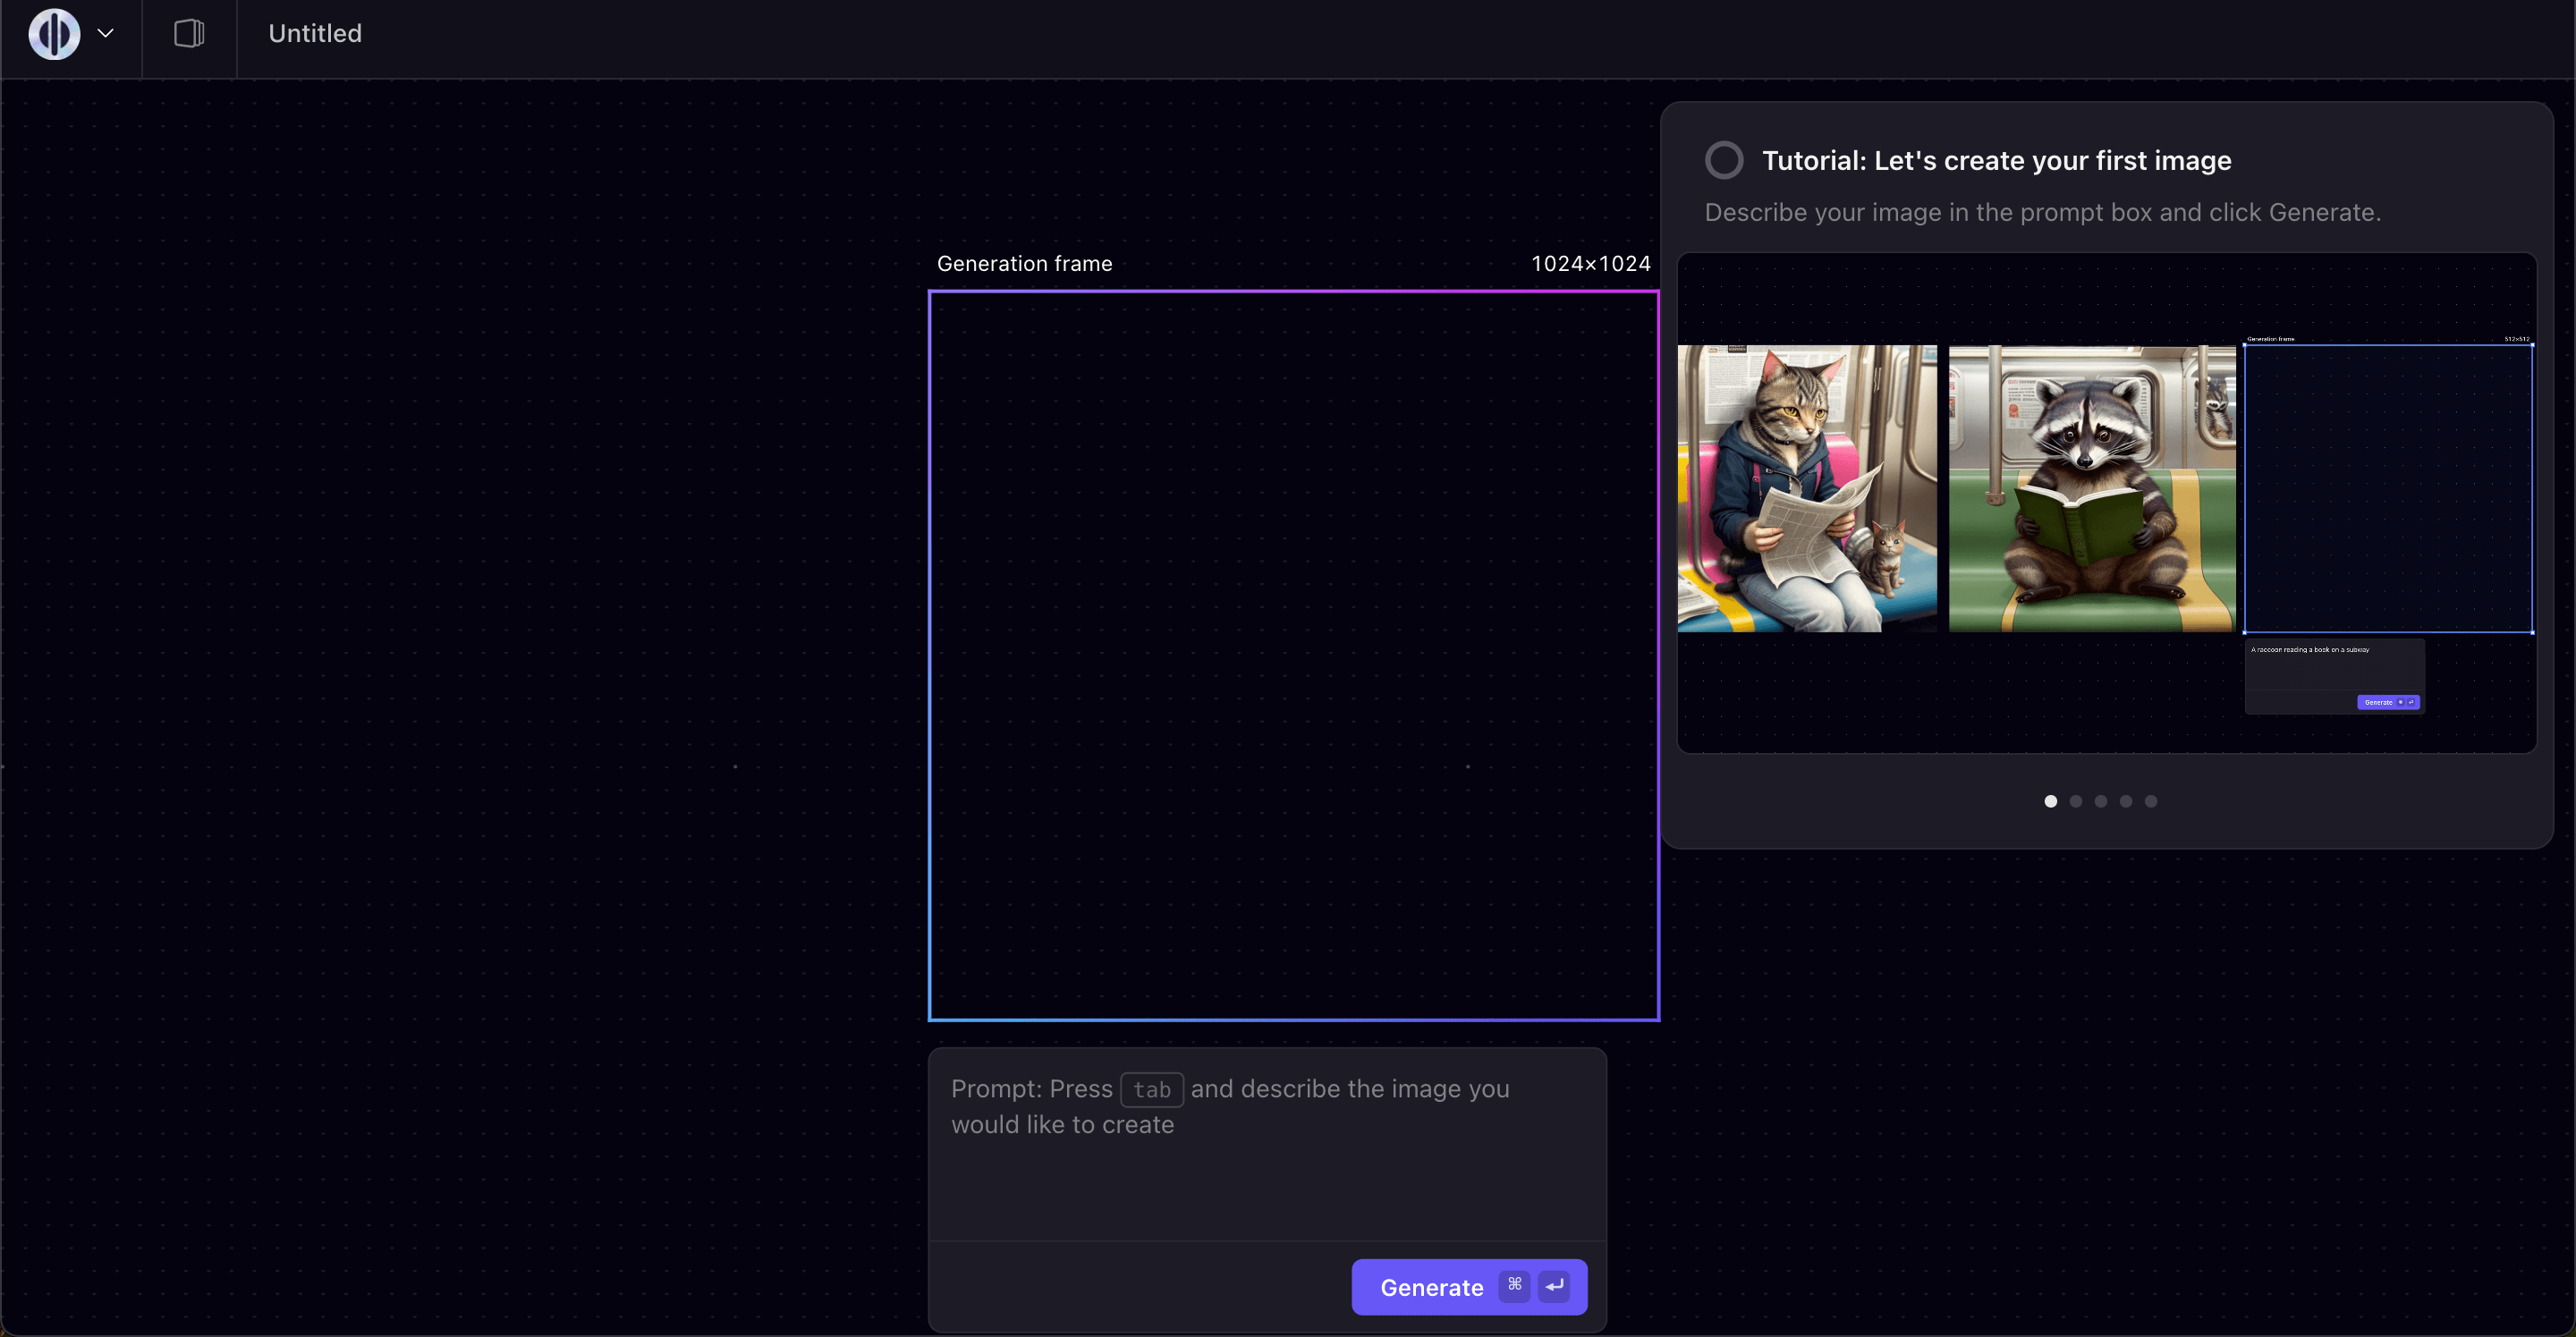Image resolution: width=2576 pixels, height=1337 pixels.
Task: Select the Generation frame label
Action: (x=1024, y=264)
